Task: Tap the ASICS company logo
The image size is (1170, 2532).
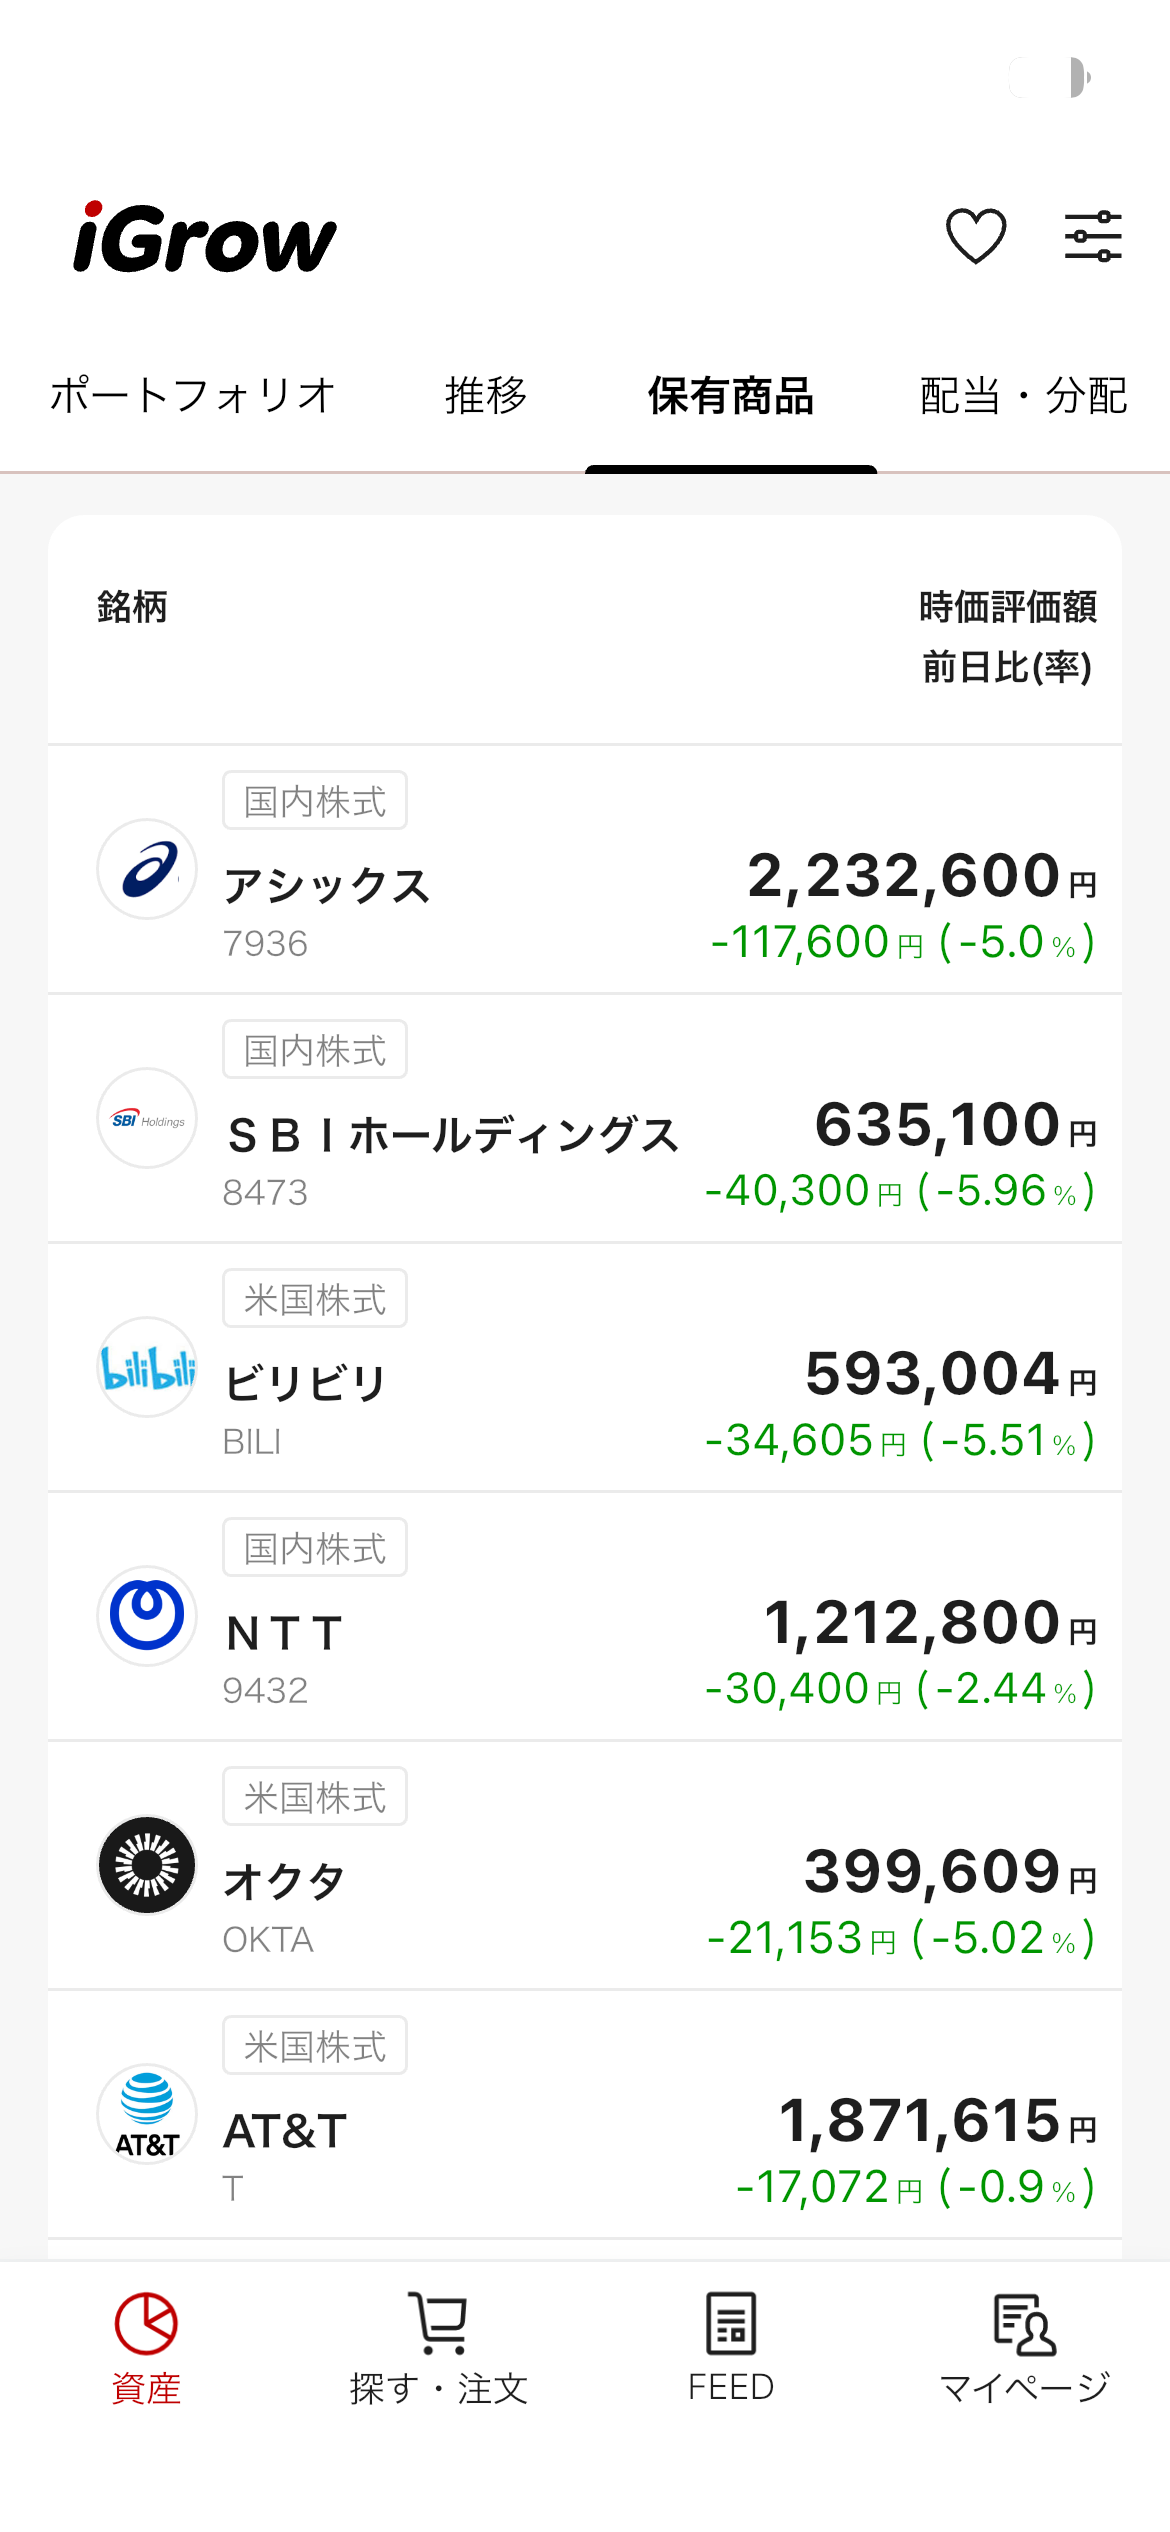Action: pyautogui.click(x=147, y=869)
